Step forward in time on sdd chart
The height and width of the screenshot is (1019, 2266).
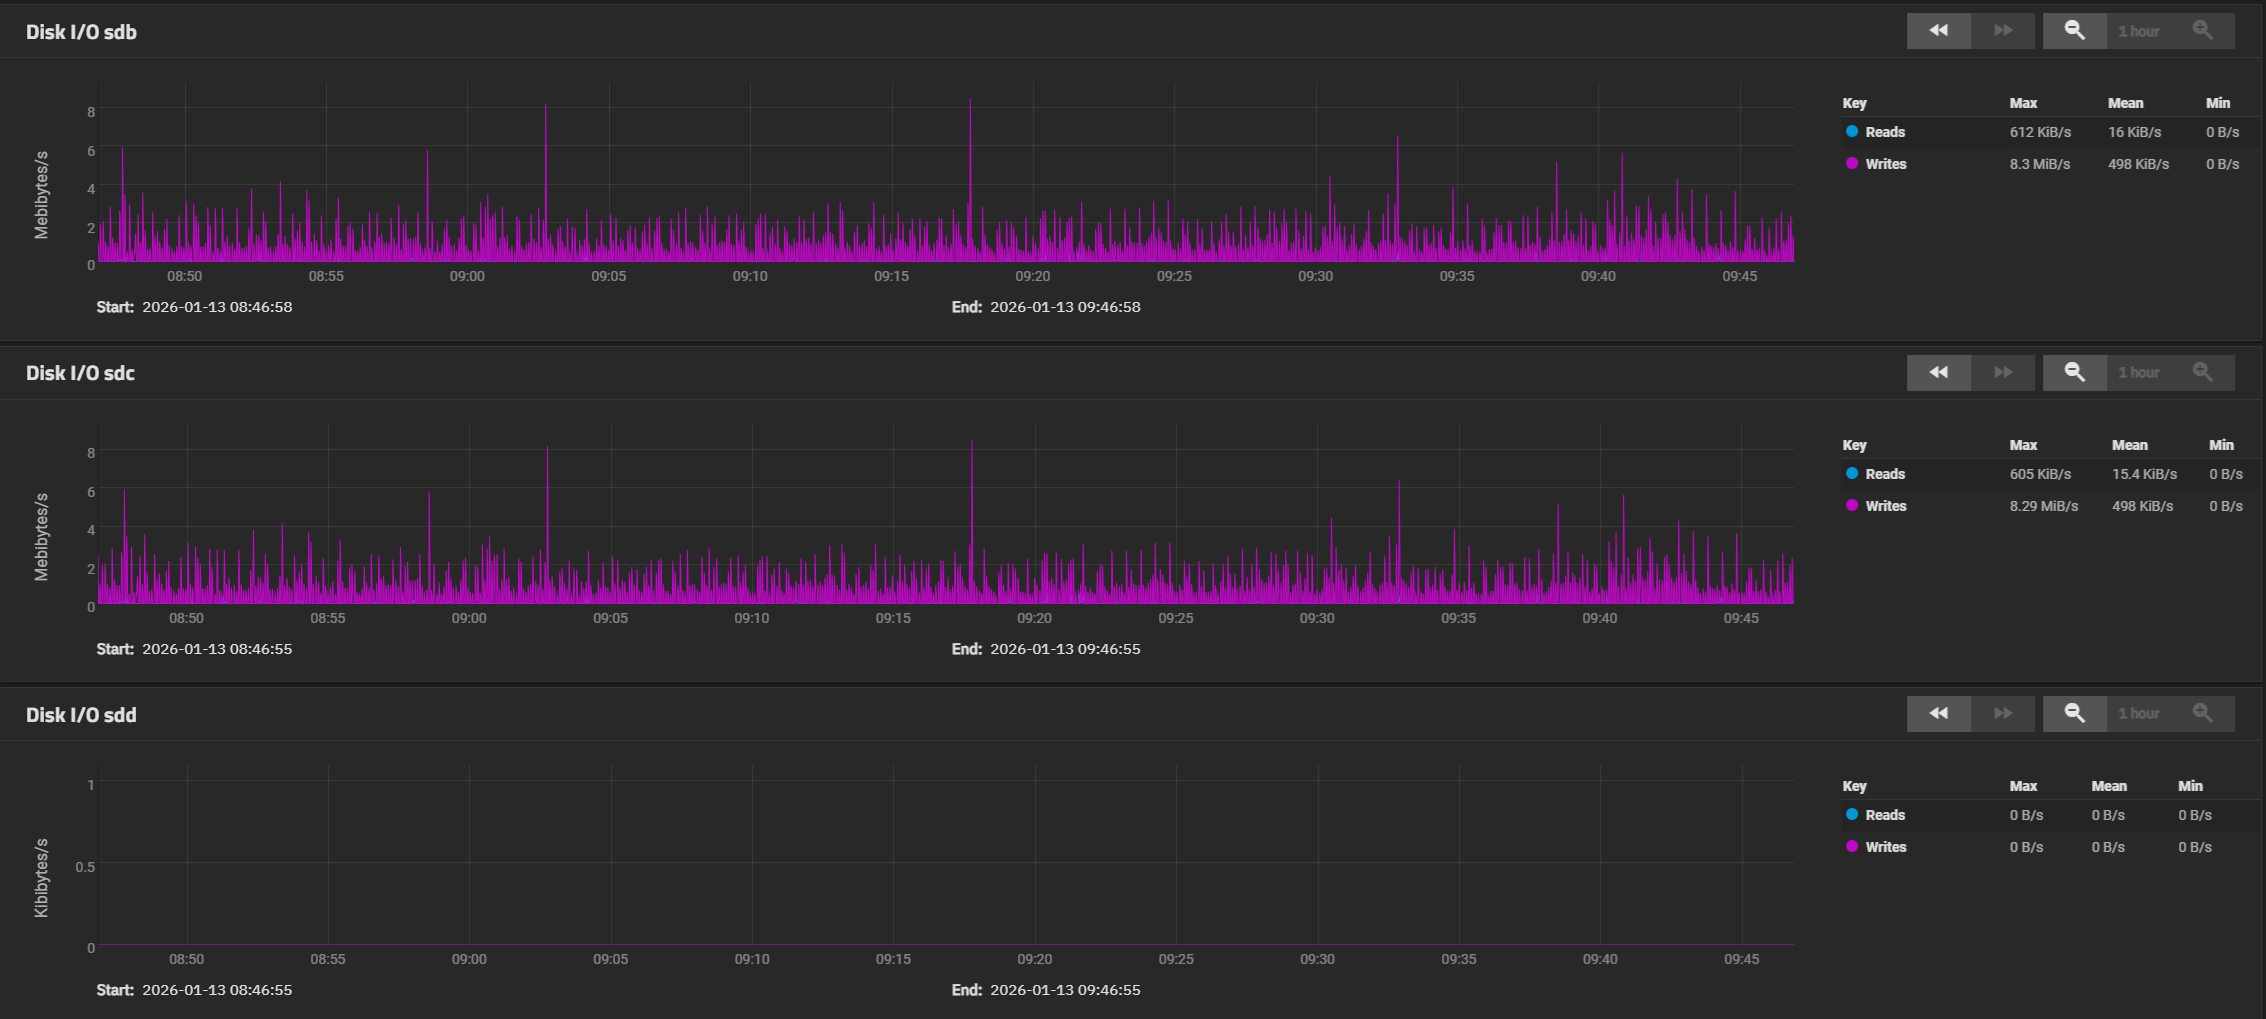pyautogui.click(x=2003, y=713)
